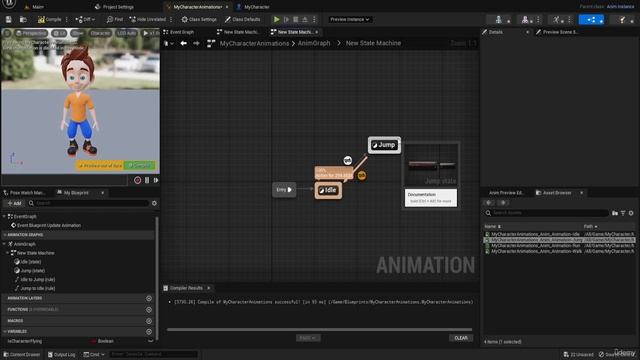The height and width of the screenshot is (360, 640).
Task: Switch to Skeleton editor mode icon
Action: (499, 19)
